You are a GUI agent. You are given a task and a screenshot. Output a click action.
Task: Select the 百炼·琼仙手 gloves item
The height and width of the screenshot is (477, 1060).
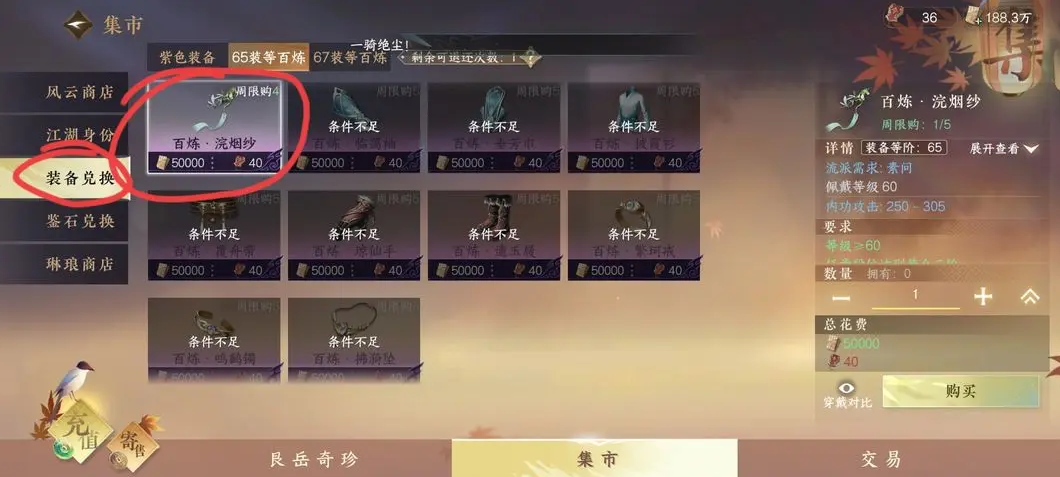(x=354, y=235)
